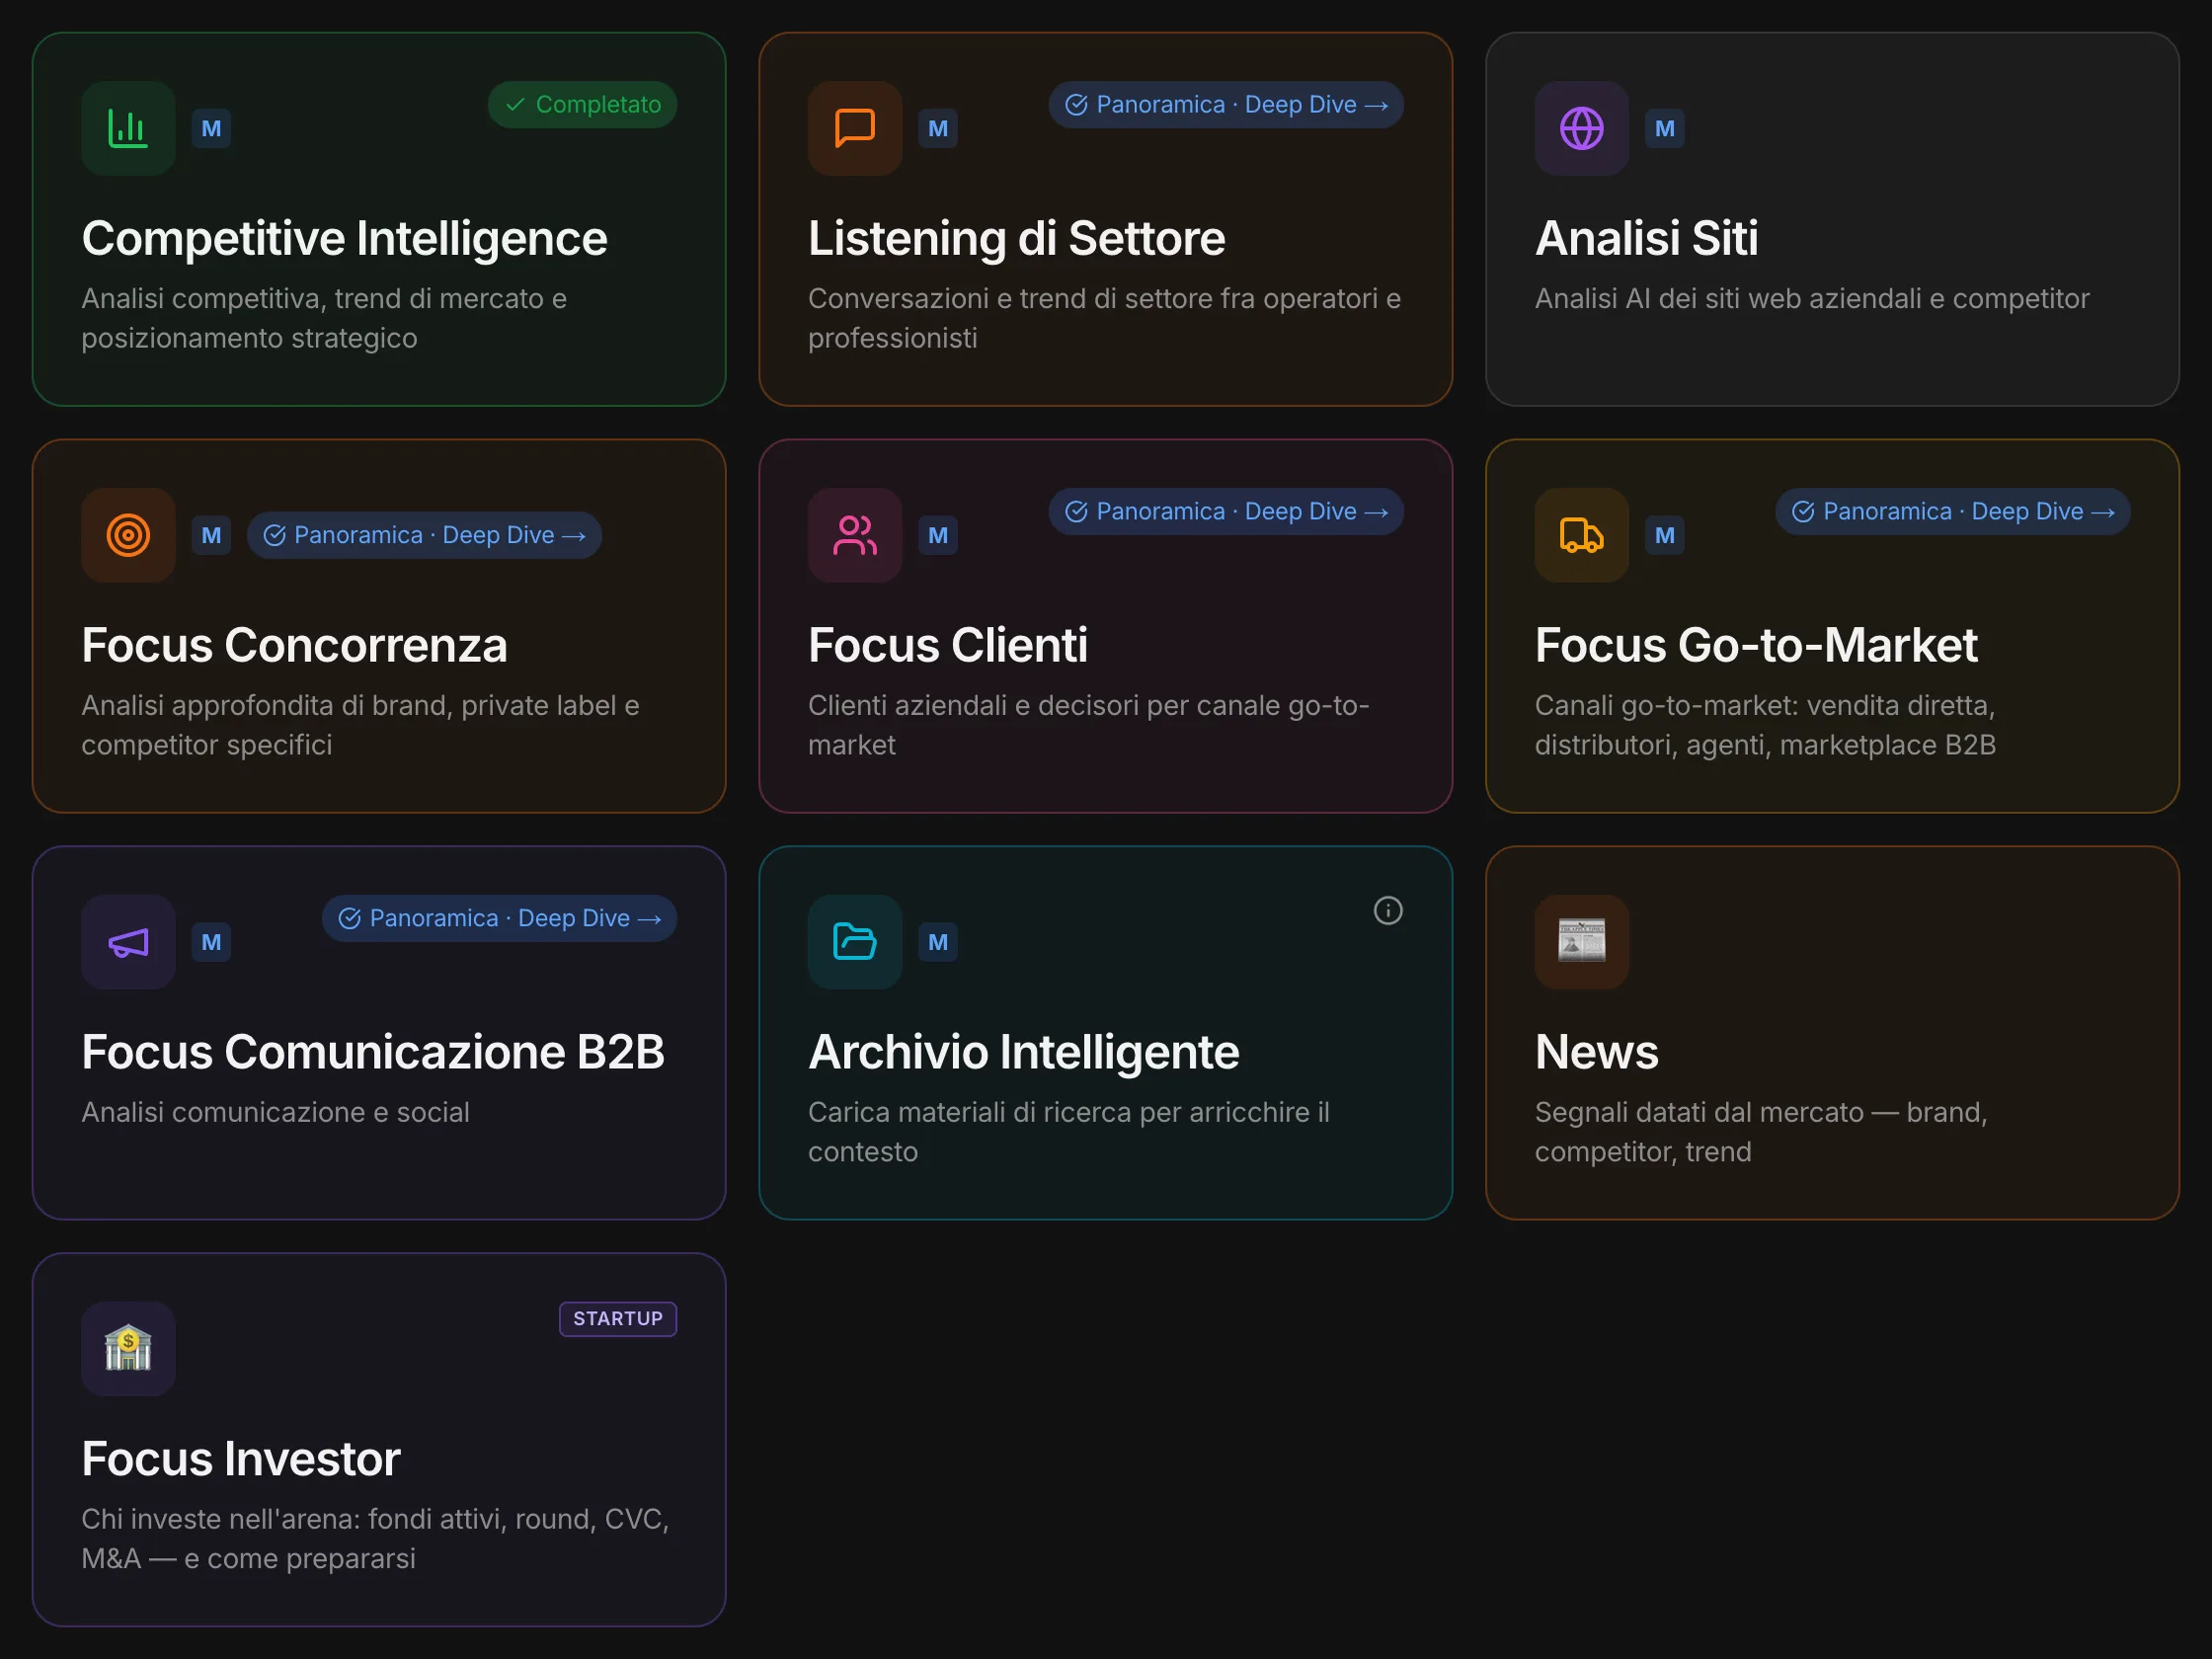Screen dimensions: 2212x1659
Task: Open the Archivio Intelligente title
Action: click(1024, 1053)
